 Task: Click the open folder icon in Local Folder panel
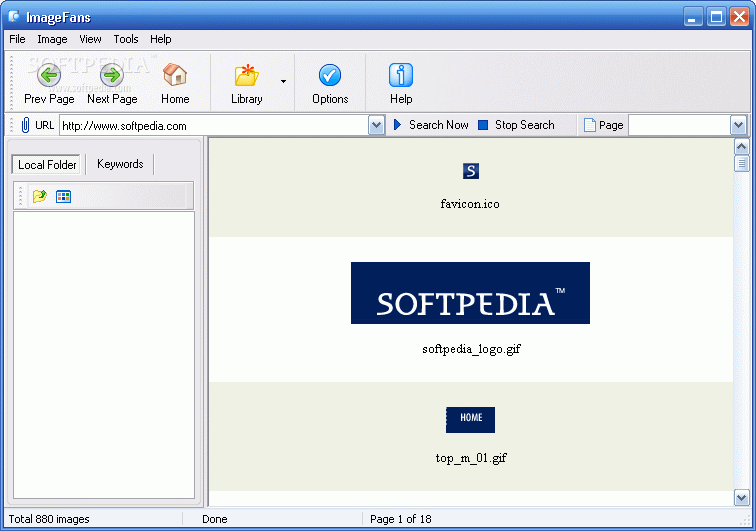click(x=40, y=196)
